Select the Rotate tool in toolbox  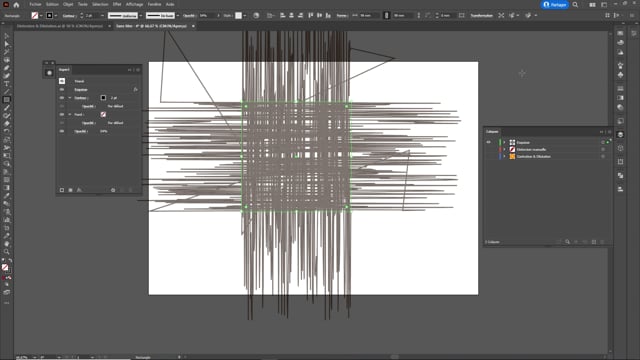point(7,131)
